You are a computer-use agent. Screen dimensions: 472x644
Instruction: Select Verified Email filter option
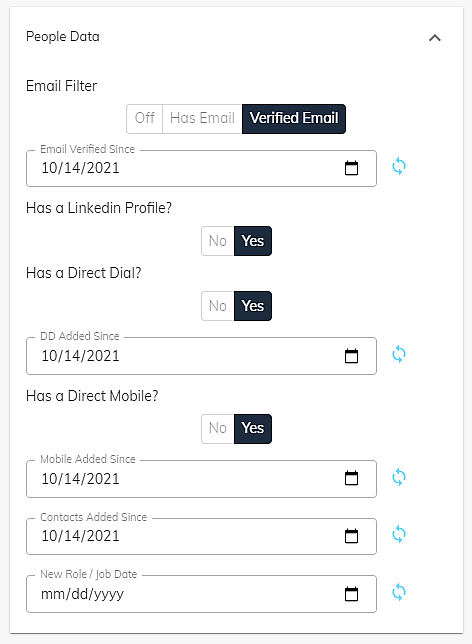point(294,119)
